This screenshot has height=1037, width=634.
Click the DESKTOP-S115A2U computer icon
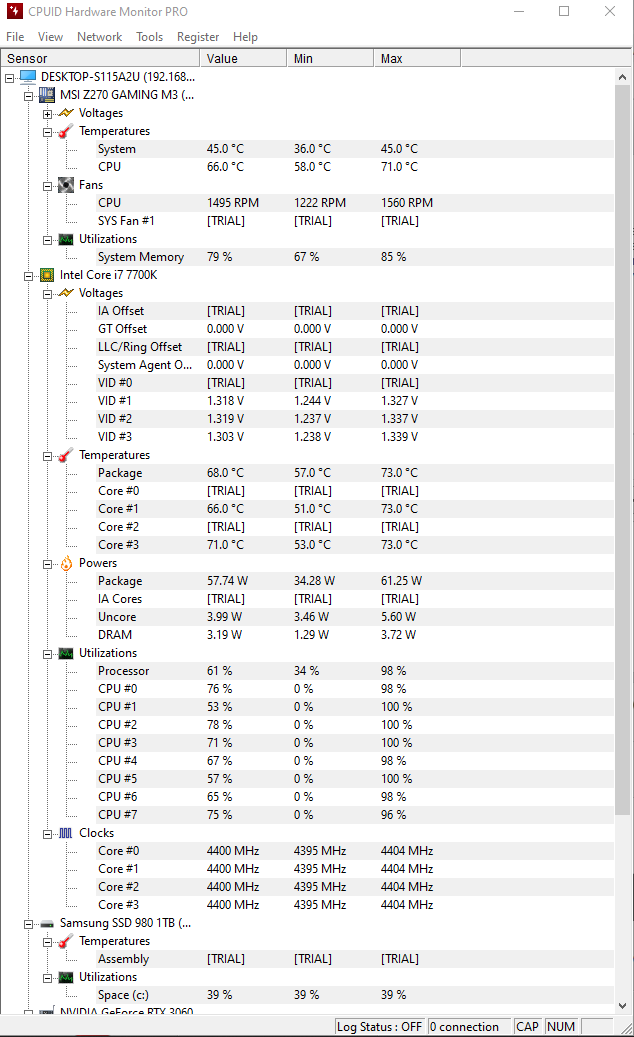[28, 77]
